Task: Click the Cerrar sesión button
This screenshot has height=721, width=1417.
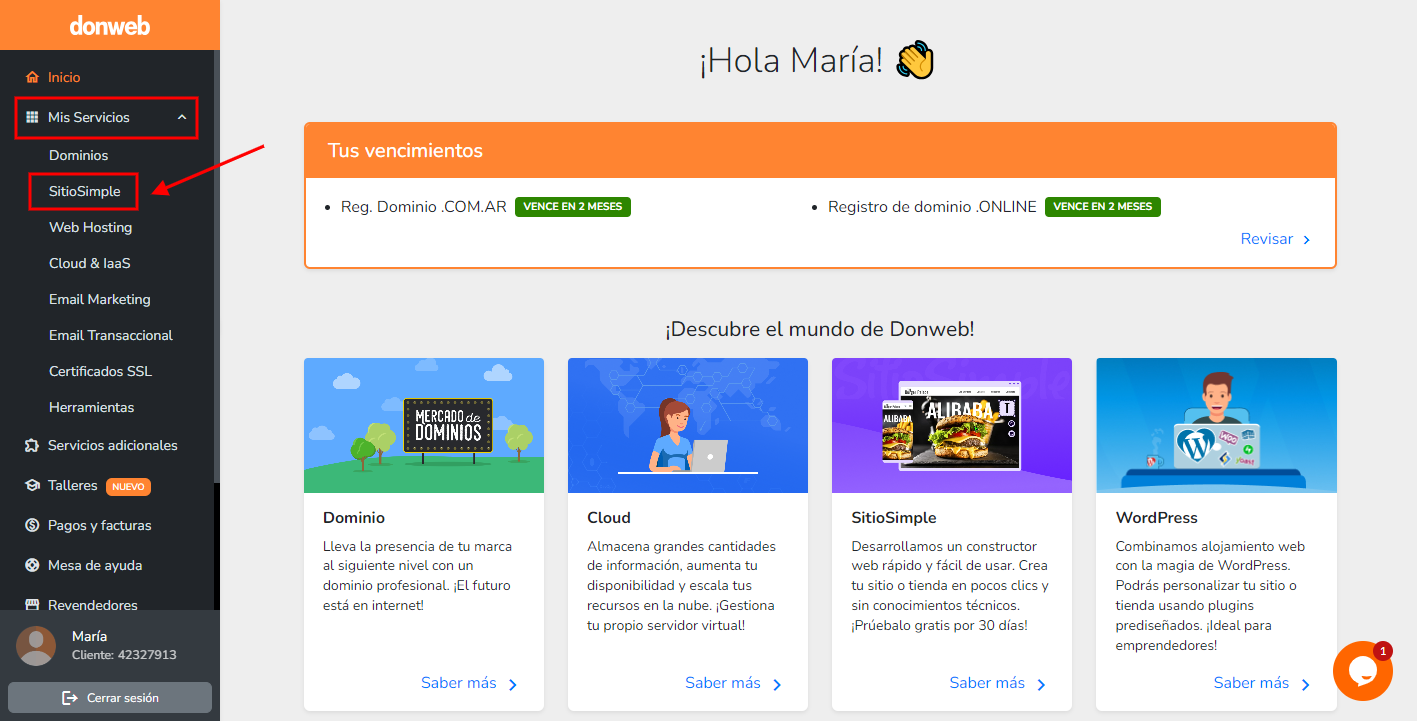Action: [x=110, y=697]
